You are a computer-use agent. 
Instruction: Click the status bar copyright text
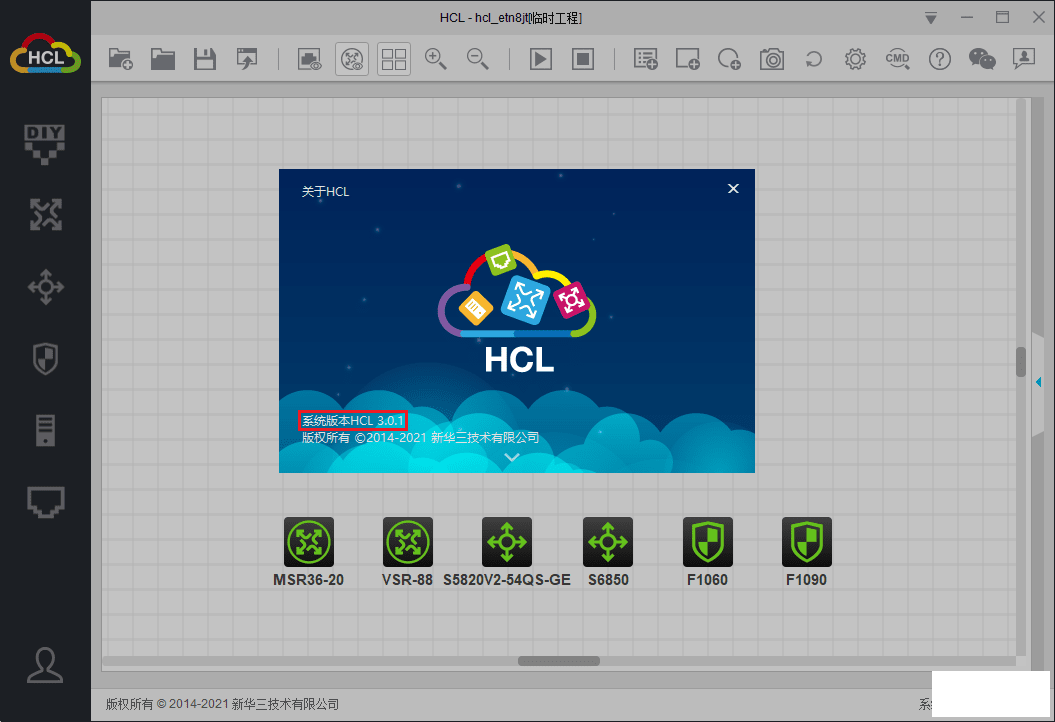click(222, 705)
